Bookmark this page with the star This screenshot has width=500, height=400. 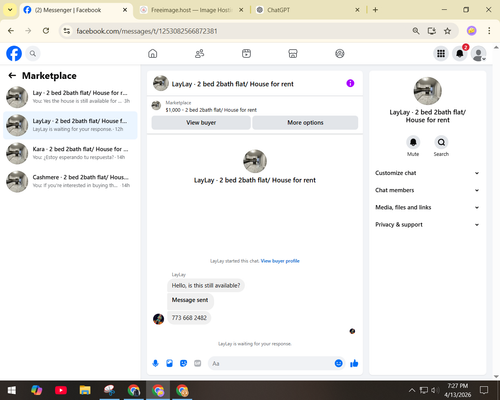click(x=447, y=31)
